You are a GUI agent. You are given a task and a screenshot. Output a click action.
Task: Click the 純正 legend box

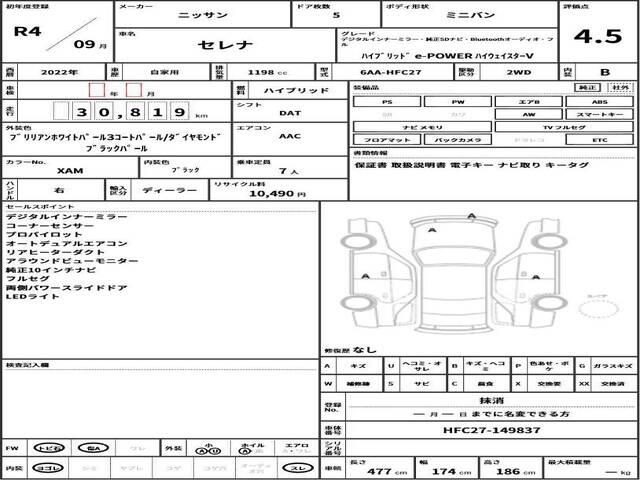[x=587, y=87]
